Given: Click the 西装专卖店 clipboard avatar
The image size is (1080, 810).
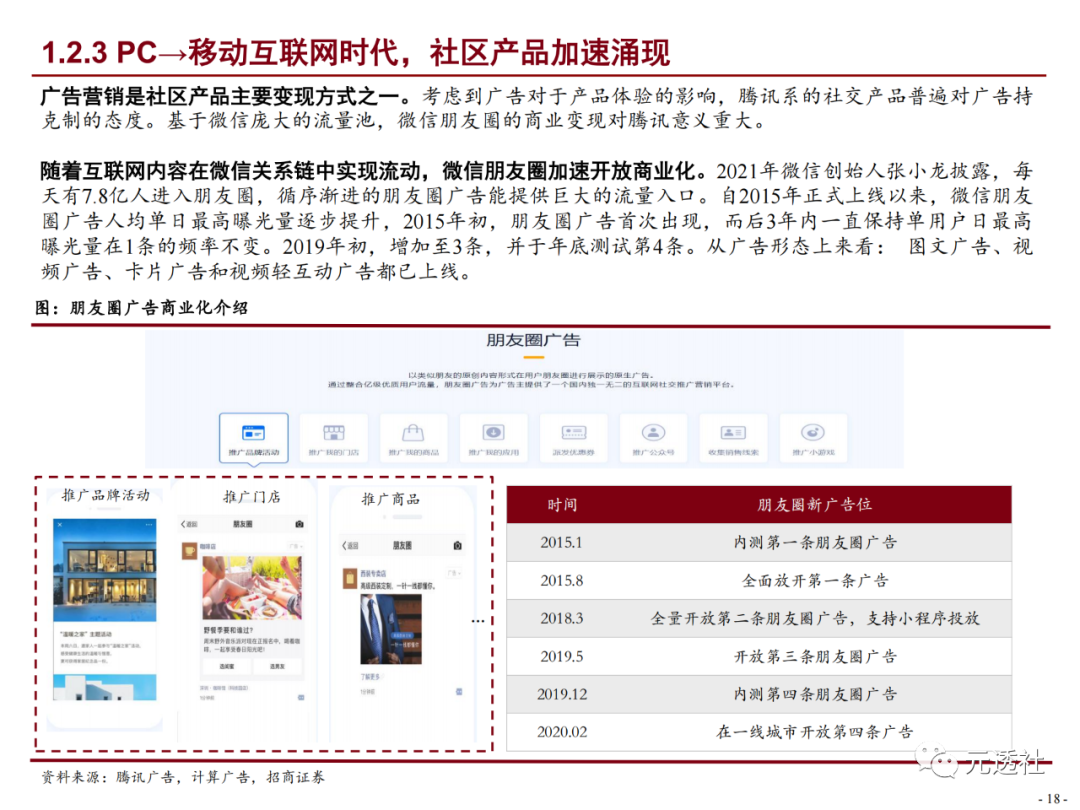Looking at the screenshot, I should 349,577.
